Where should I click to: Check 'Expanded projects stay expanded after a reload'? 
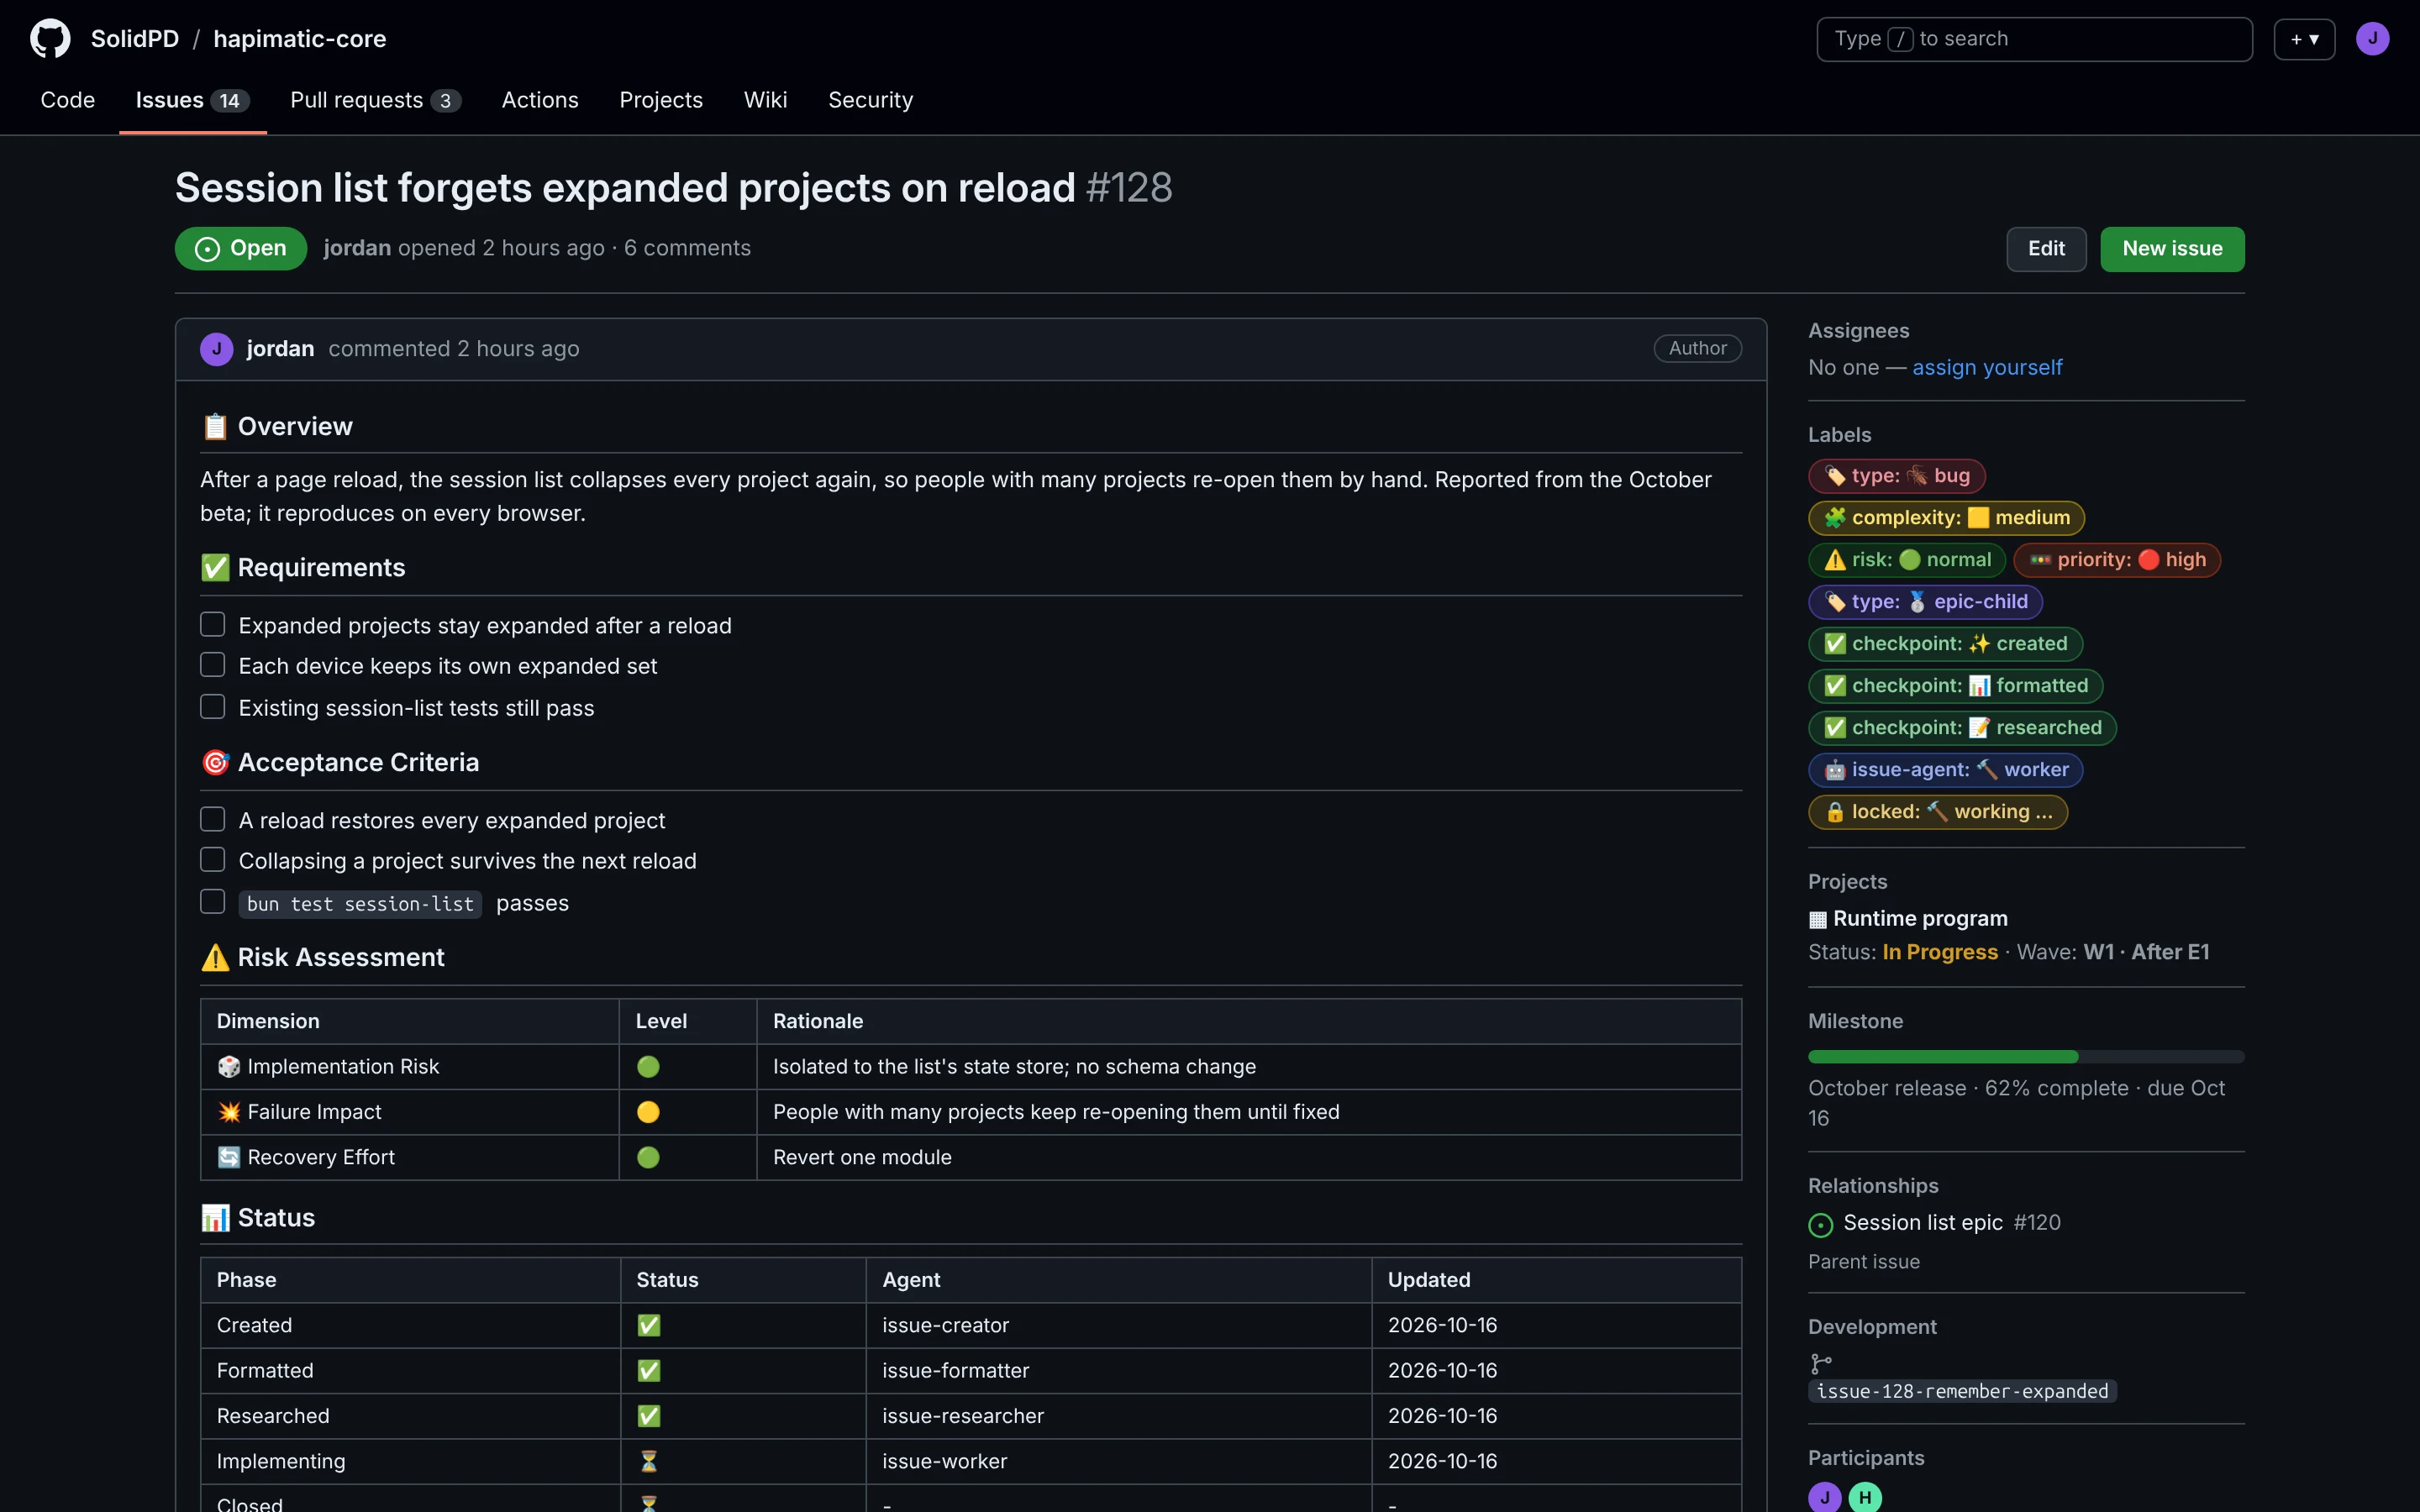tap(212, 625)
